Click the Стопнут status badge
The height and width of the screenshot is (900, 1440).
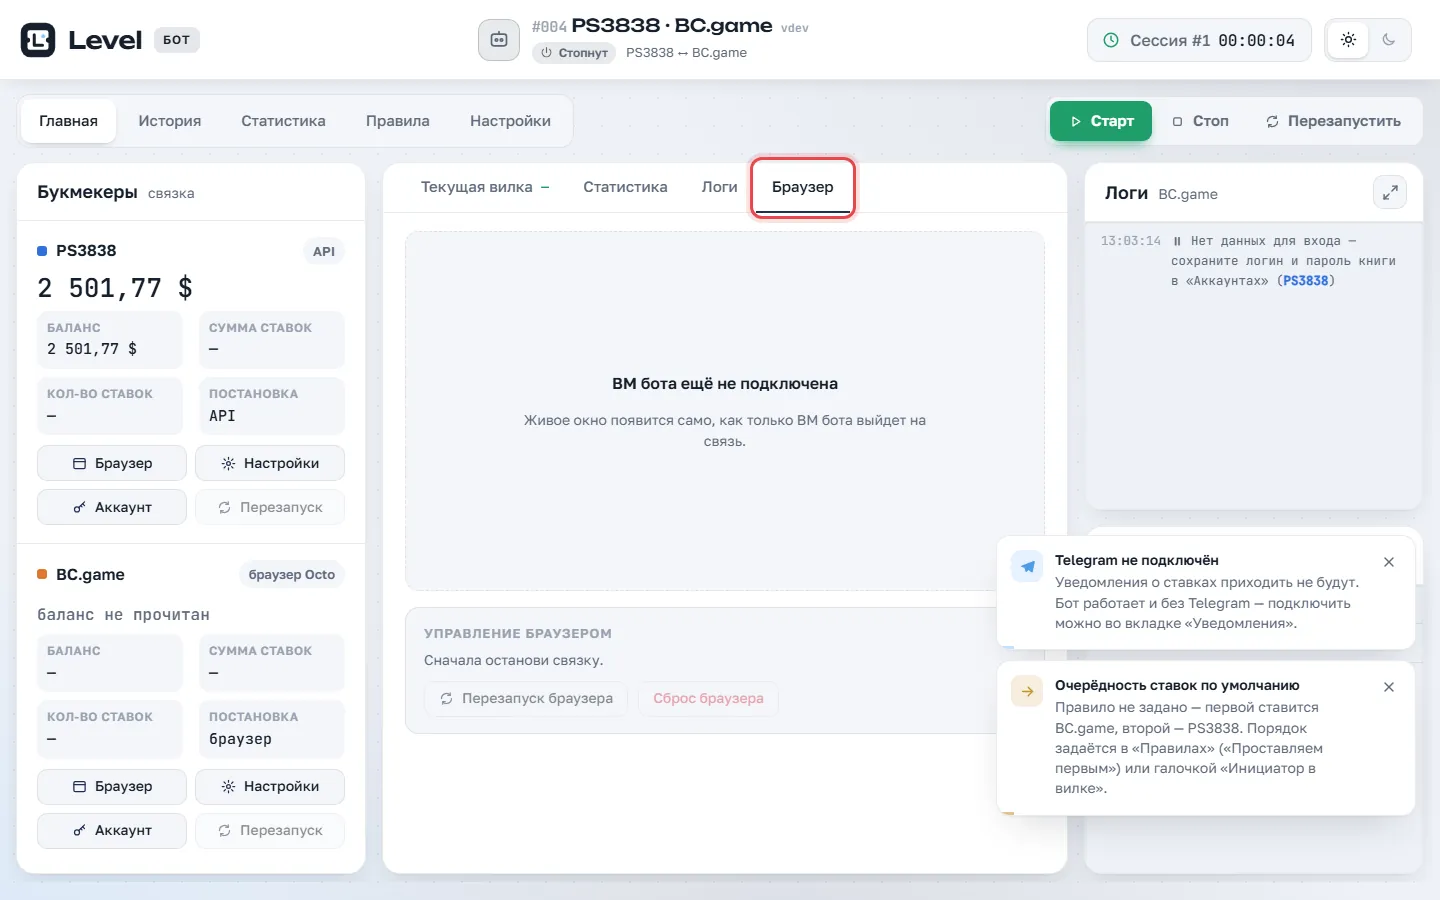(574, 53)
